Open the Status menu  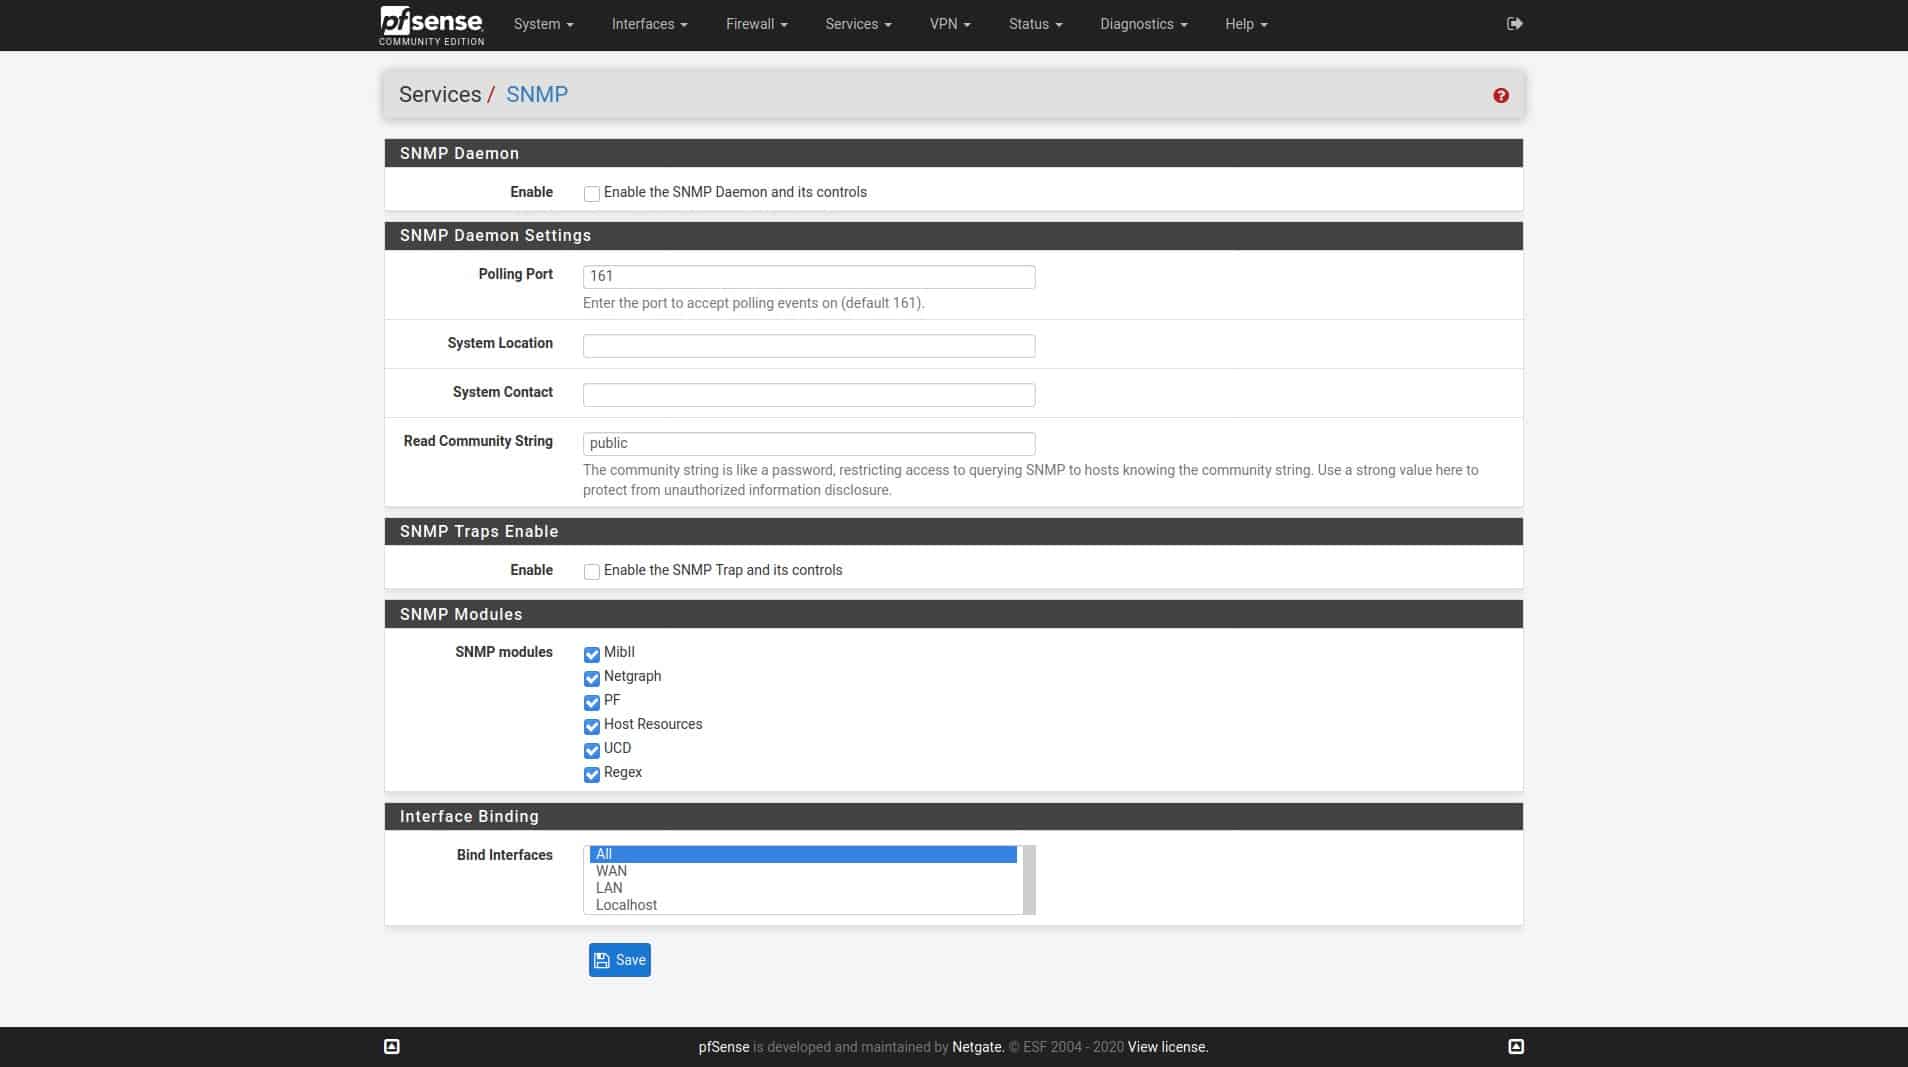point(1035,24)
